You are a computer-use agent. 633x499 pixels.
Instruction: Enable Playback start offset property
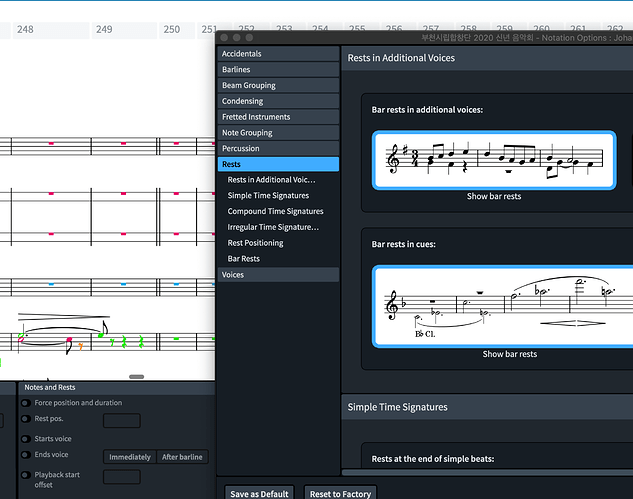point(26,475)
